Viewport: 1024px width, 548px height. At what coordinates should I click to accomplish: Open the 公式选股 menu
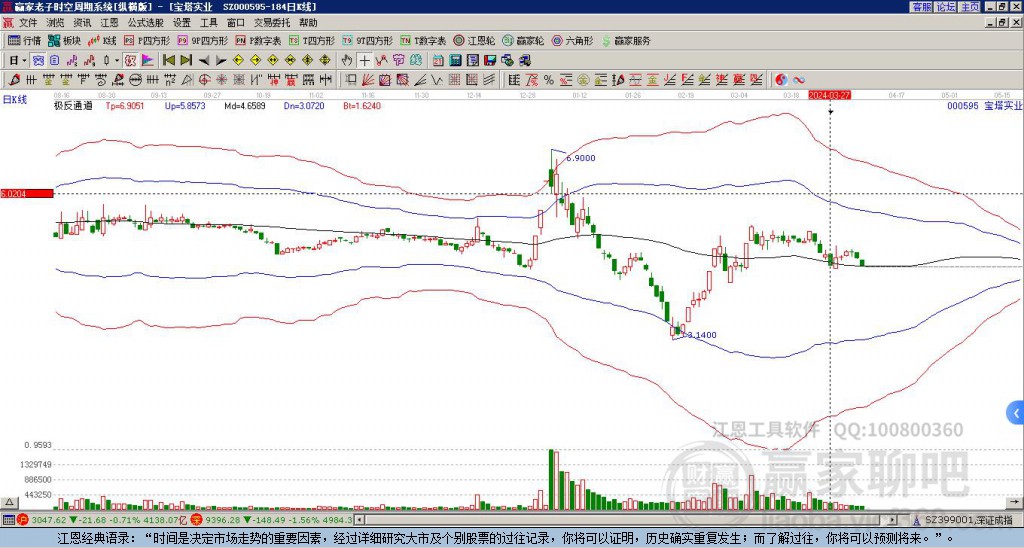point(146,23)
